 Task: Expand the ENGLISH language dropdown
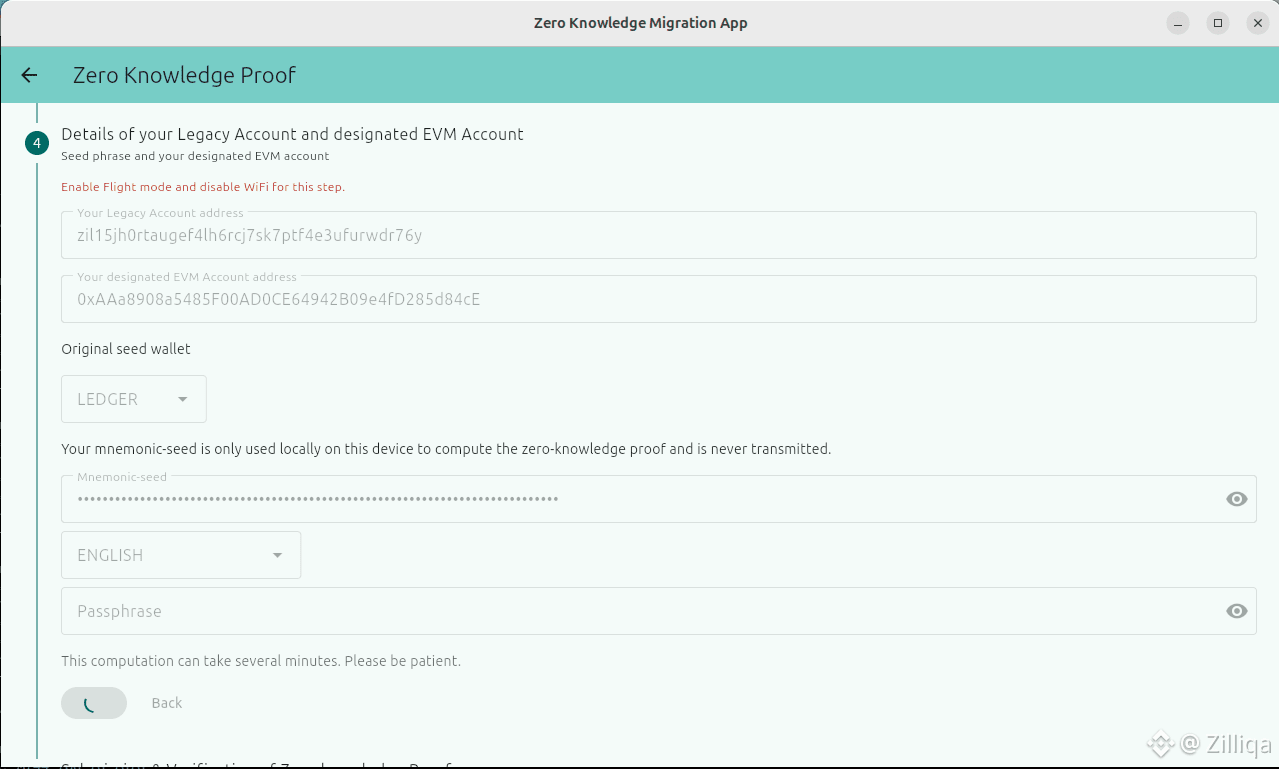point(181,555)
